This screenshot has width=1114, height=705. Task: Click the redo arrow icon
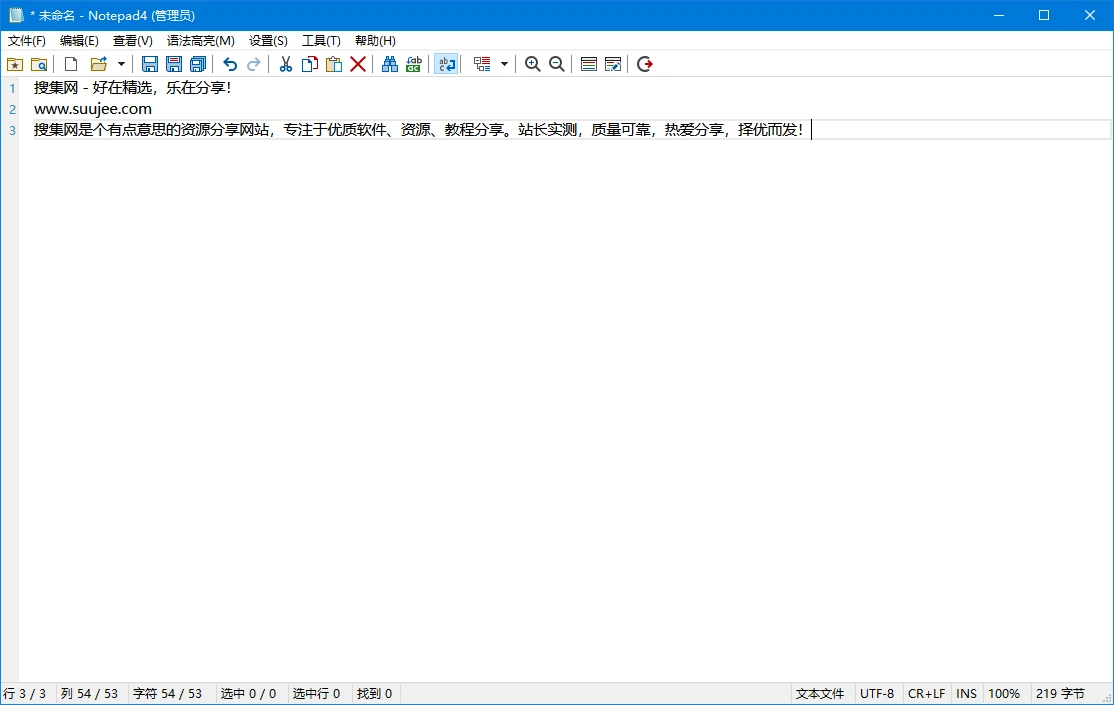point(254,65)
